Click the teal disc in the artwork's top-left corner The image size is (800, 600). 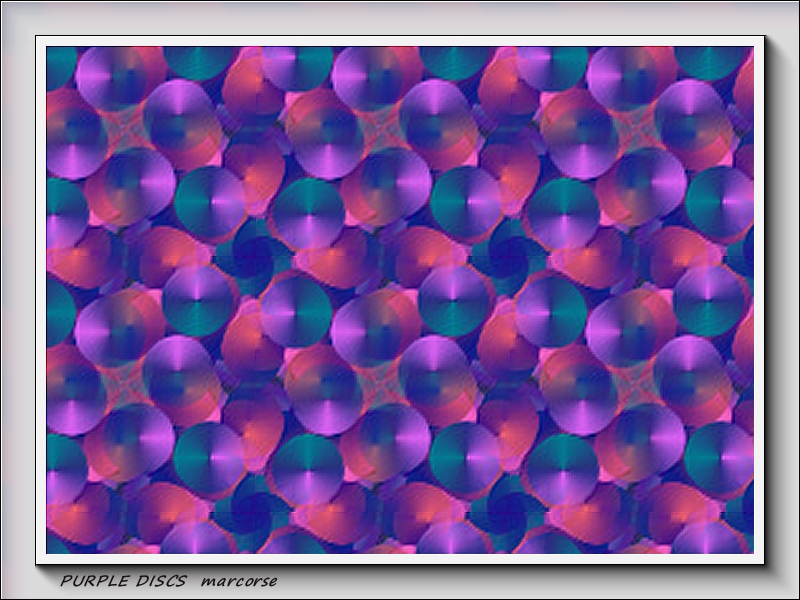tap(58, 66)
